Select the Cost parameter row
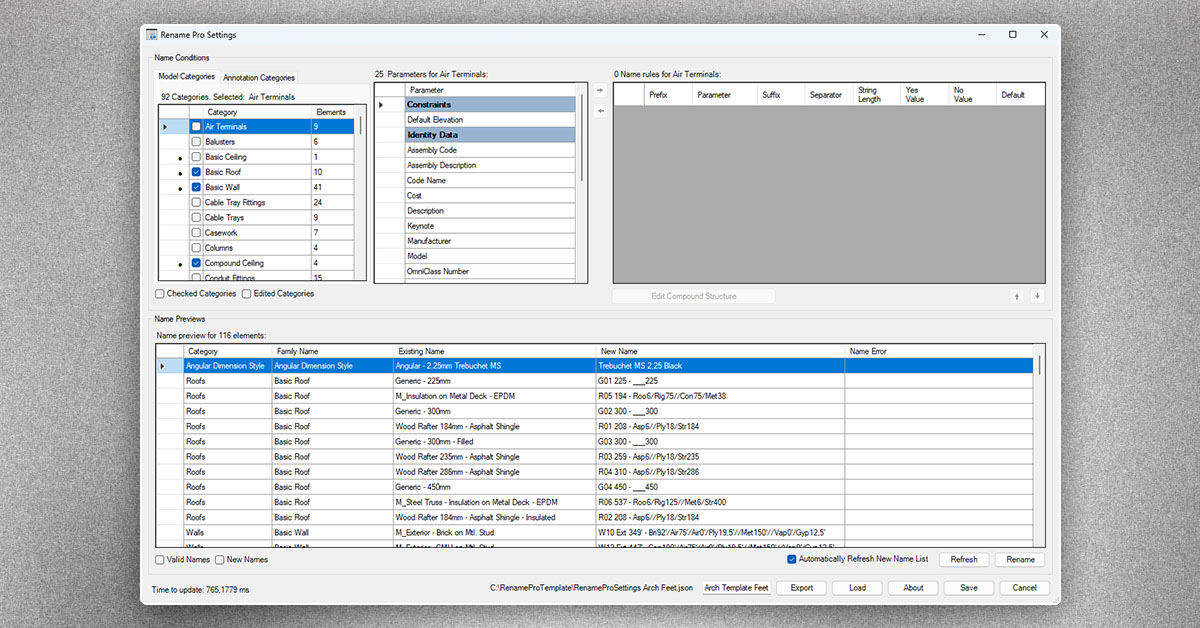The width and height of the screenshot is (1200, 628). pos(476,196)
